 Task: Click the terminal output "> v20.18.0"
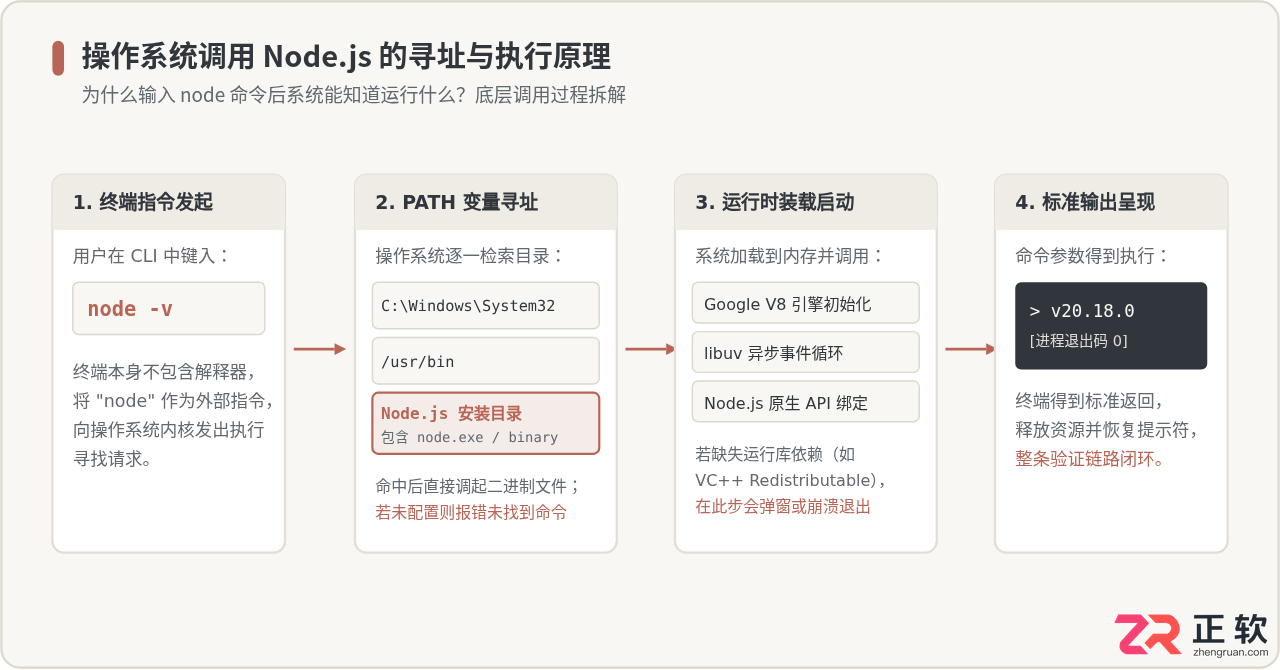[1082, 311]
